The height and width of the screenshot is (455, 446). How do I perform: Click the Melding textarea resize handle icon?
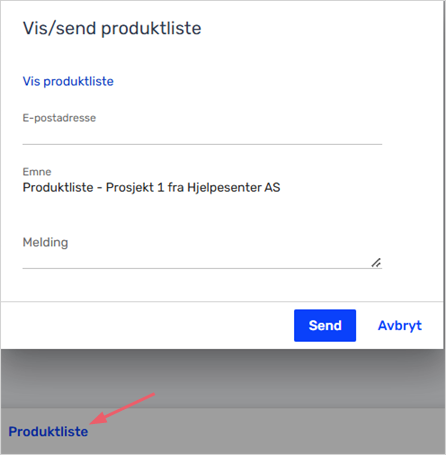376,263
